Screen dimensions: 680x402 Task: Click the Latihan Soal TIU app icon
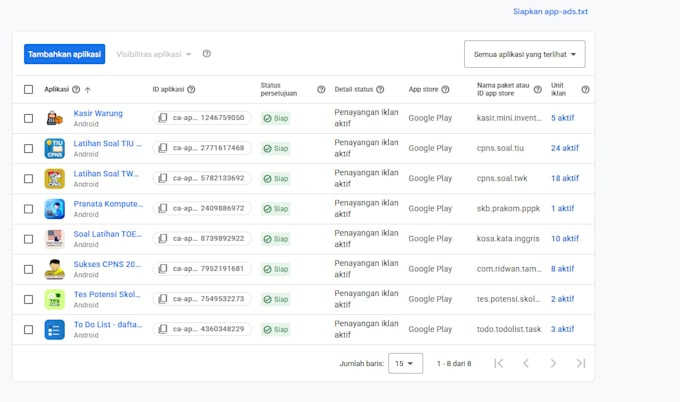point(55,148)
